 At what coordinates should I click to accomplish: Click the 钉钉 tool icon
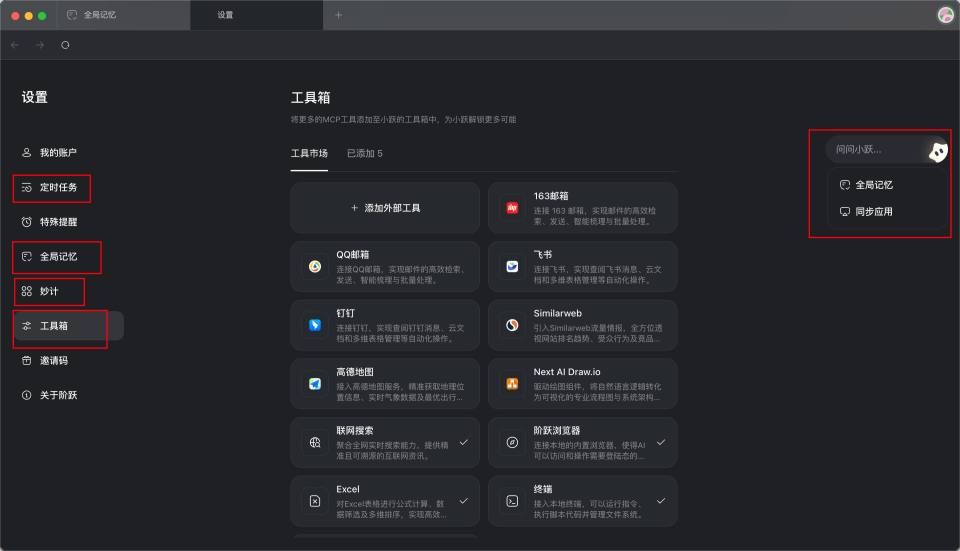coord(315,325)
